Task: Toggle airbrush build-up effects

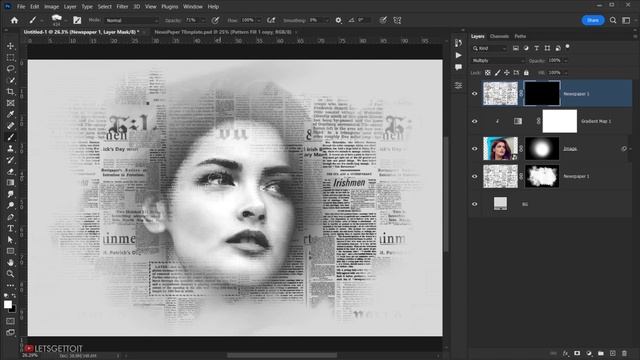Action: click(271, 20)
